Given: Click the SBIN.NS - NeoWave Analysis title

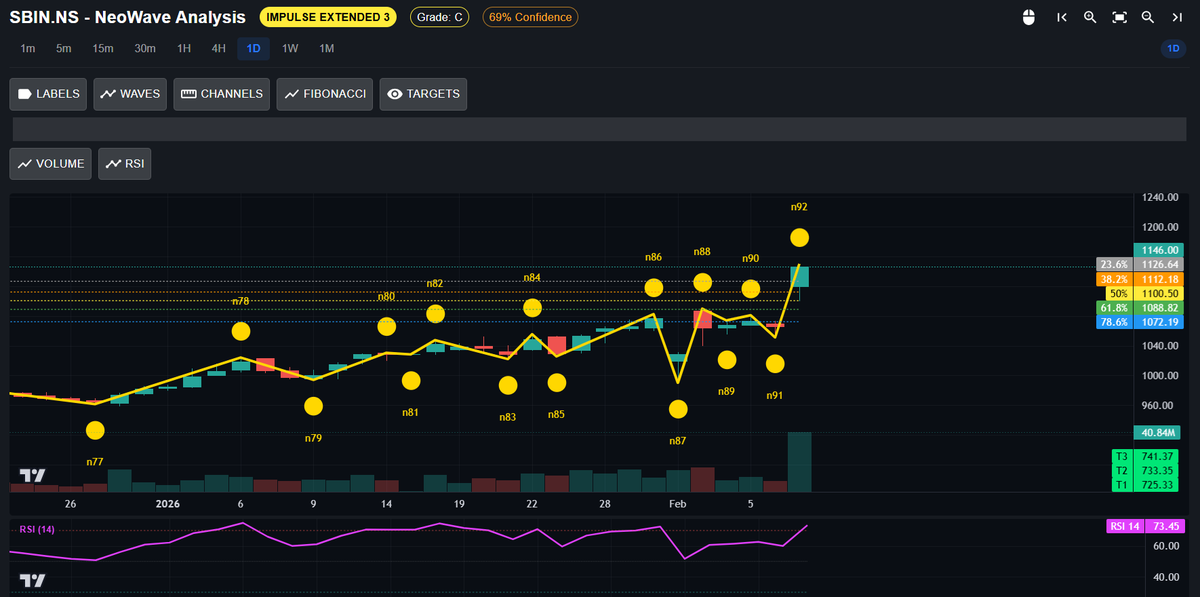Looking at the screenshot, I should 127,17.
